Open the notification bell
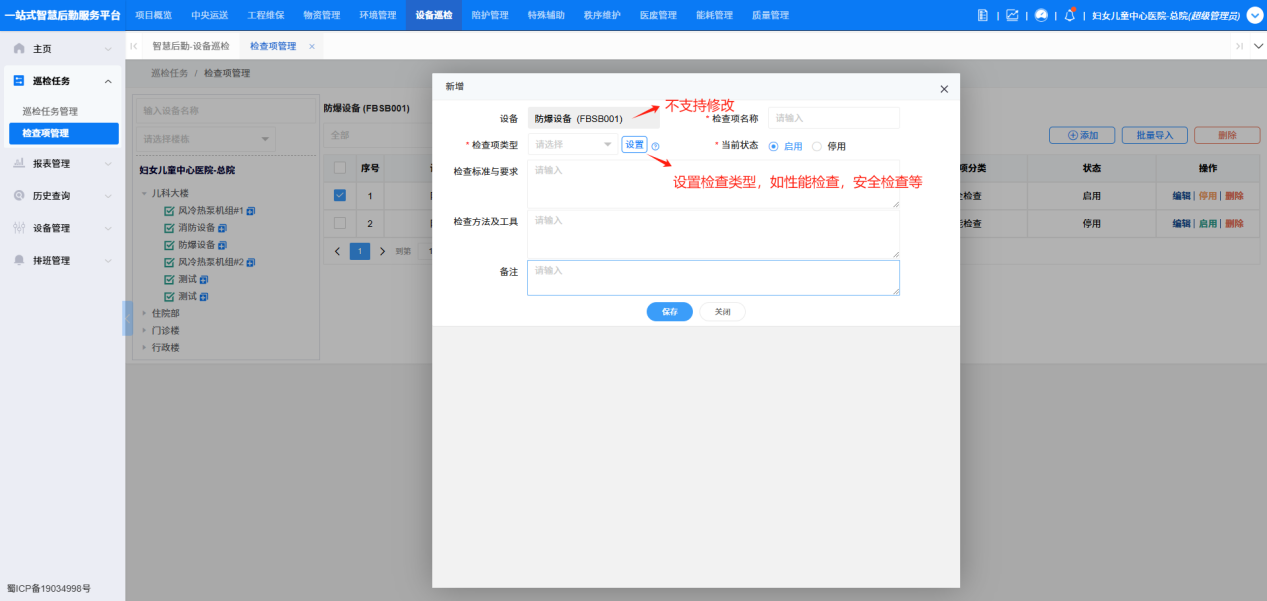The height and width of the screenshot is (601, 1267). click(1070, 15)
